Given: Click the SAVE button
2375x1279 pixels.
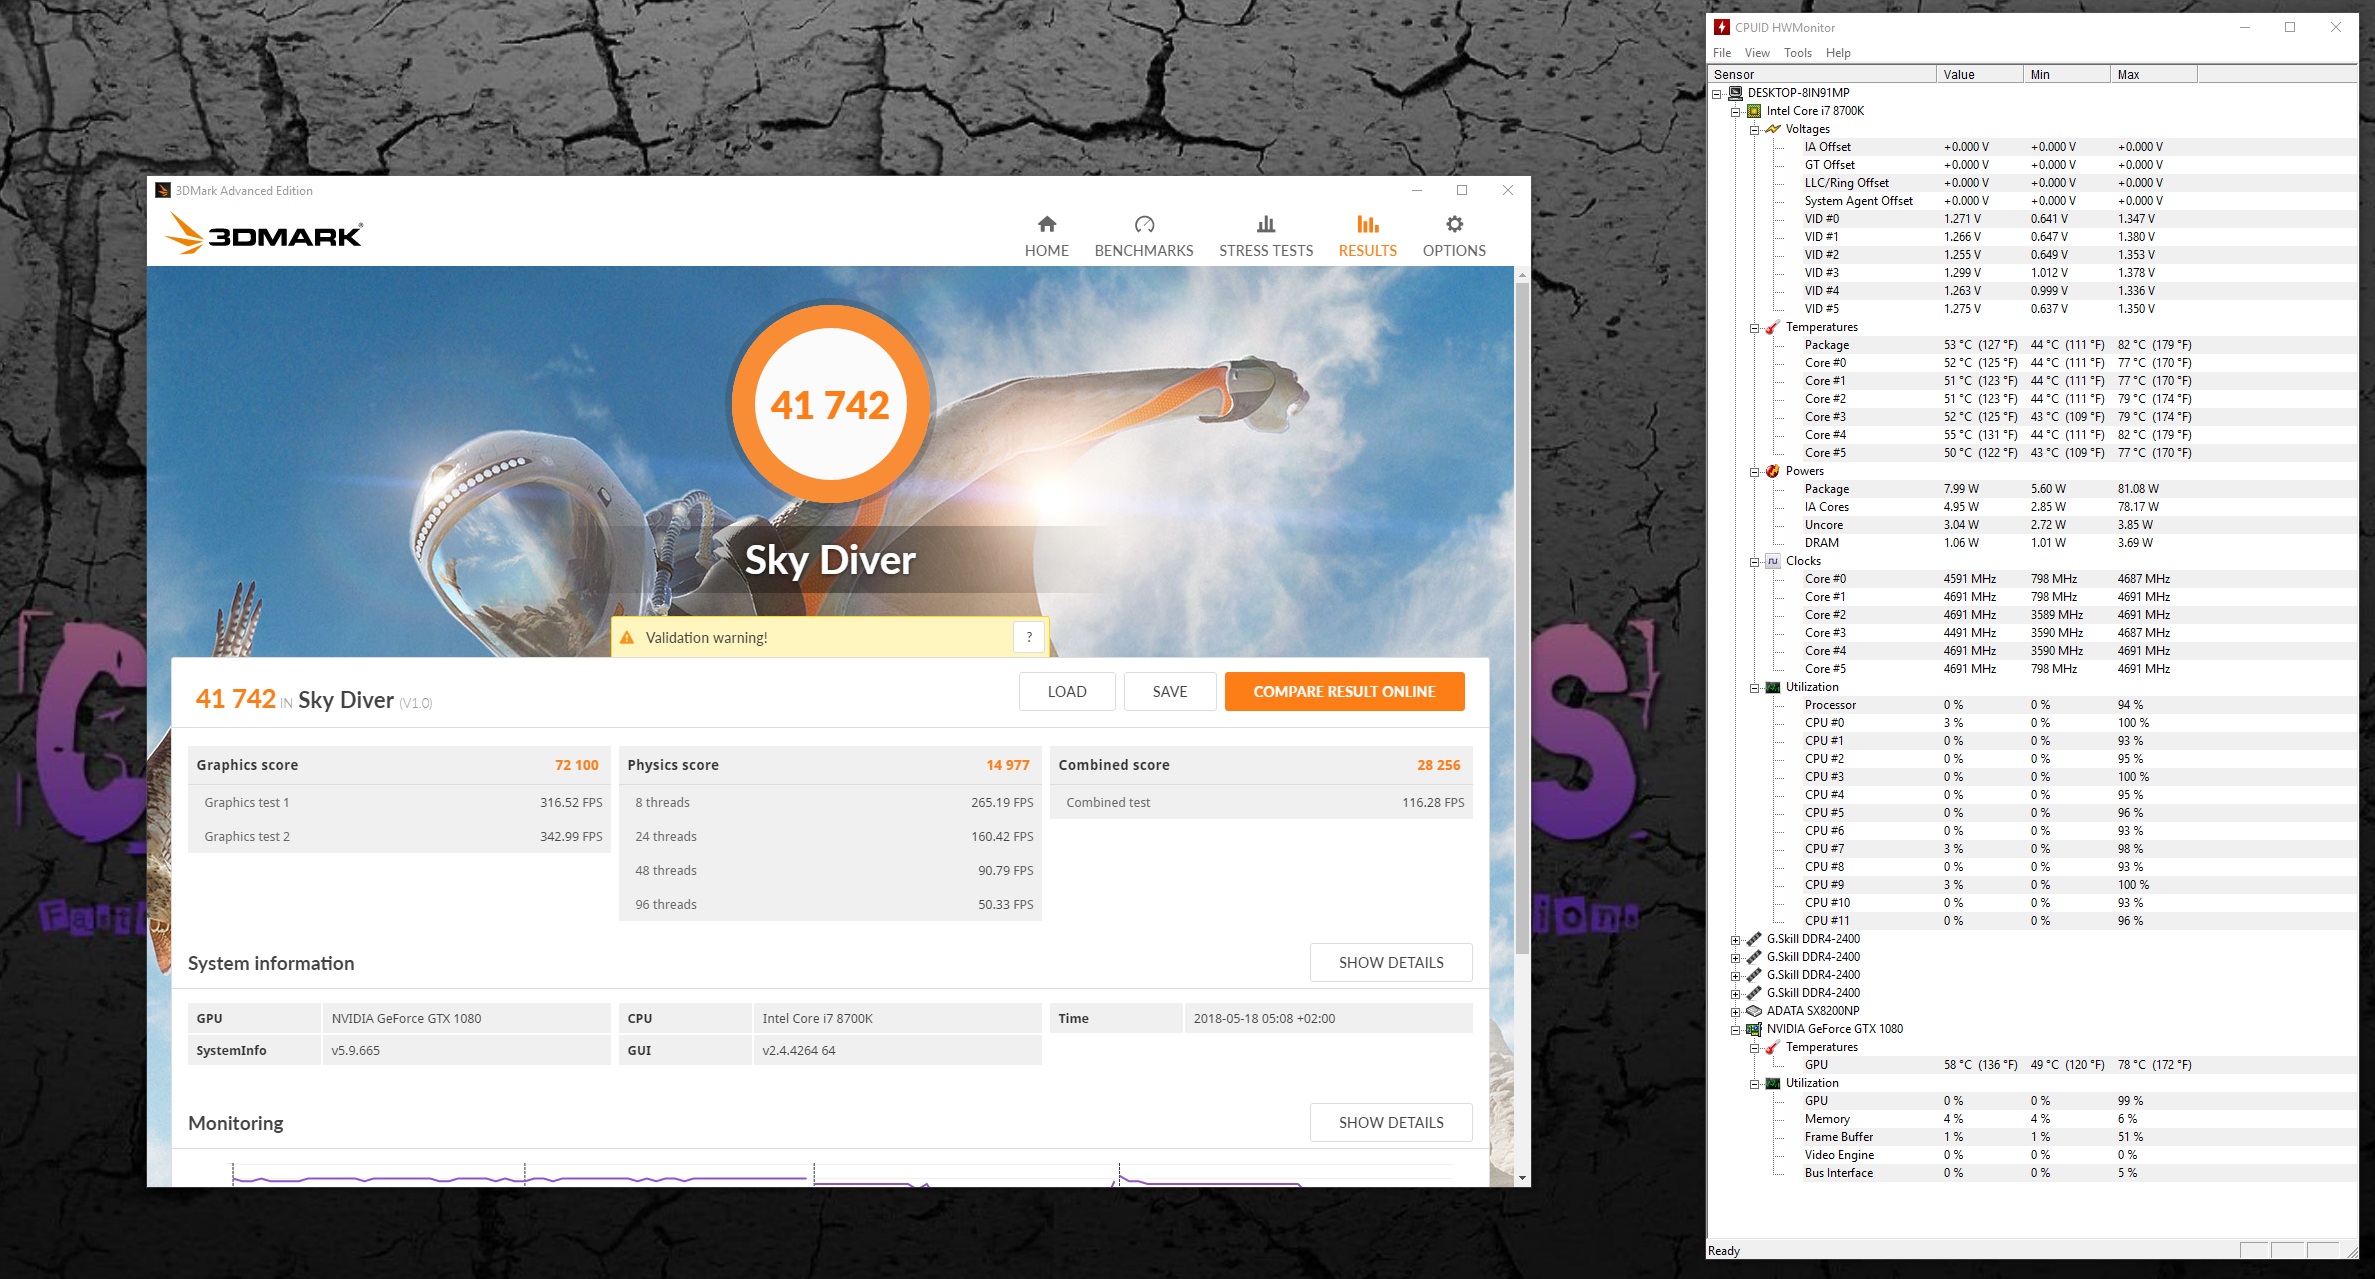Looking at the screenshot, I should click(1170, 691).
